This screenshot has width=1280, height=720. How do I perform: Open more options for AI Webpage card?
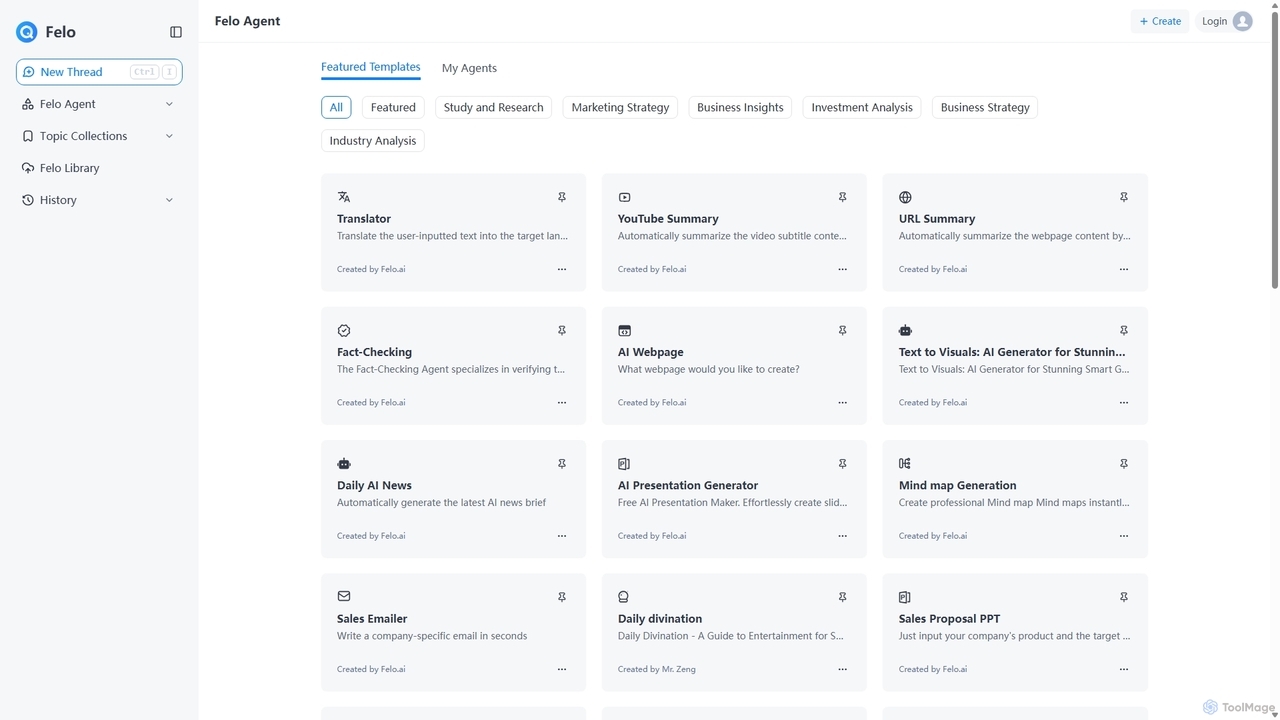pyautogui.click(x=843, y=402)
